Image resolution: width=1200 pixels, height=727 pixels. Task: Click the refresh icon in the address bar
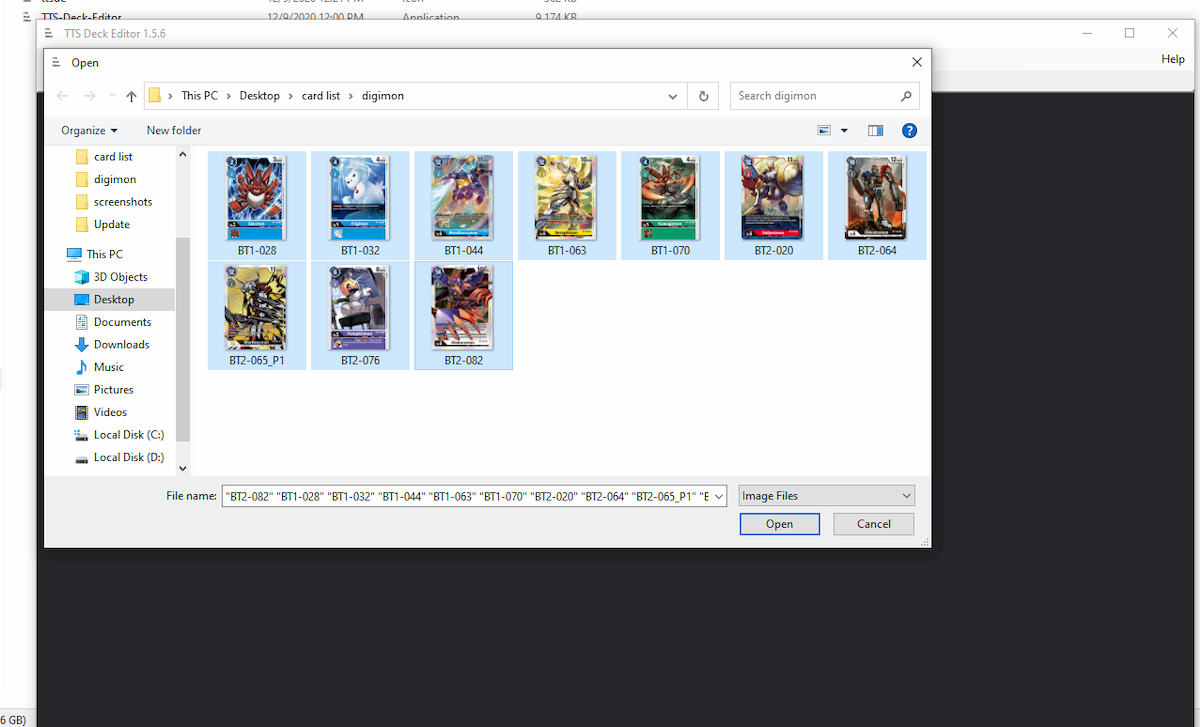pyautogui.click(x=703, y=95)
